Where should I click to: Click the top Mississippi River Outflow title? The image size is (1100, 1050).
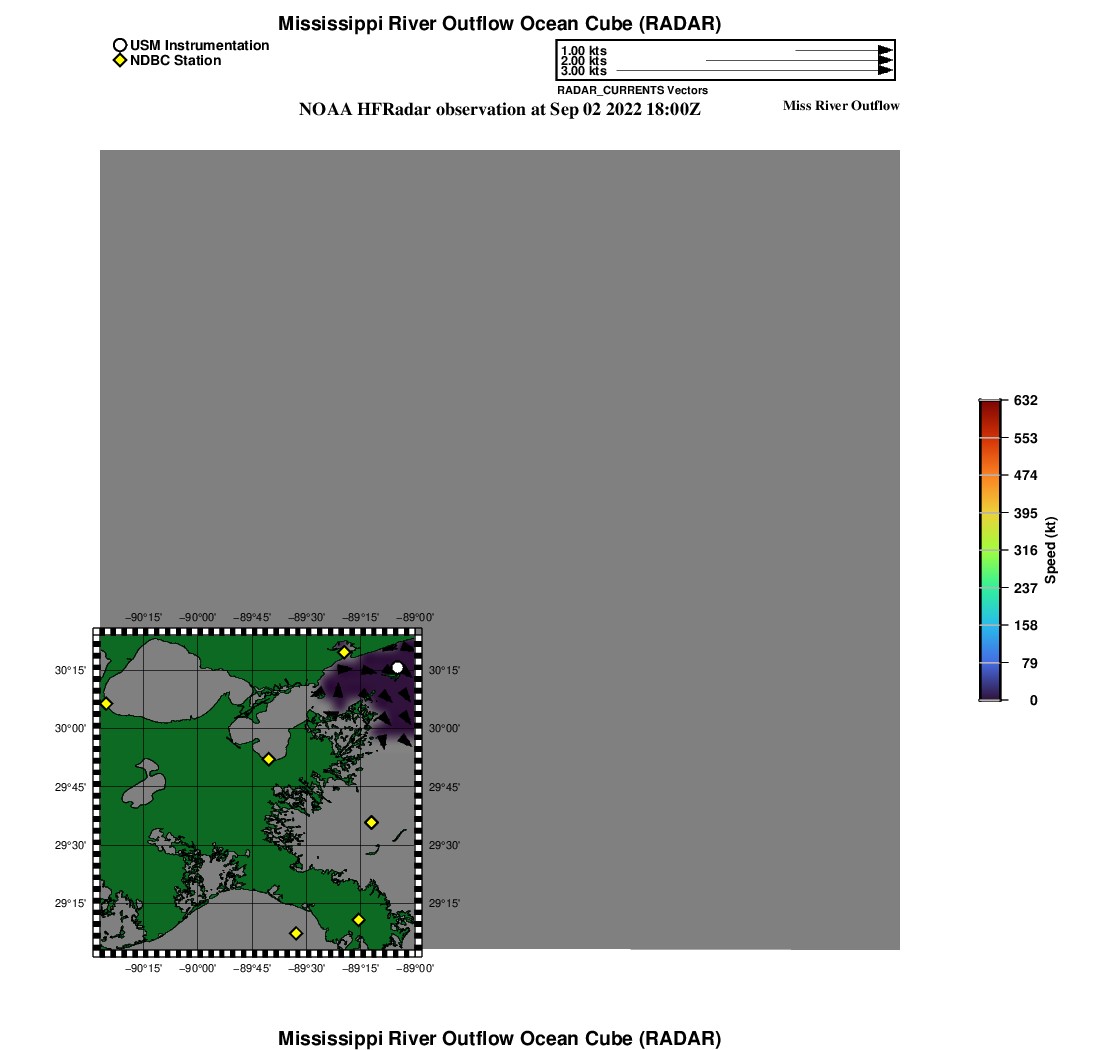[x=499, y=23]
